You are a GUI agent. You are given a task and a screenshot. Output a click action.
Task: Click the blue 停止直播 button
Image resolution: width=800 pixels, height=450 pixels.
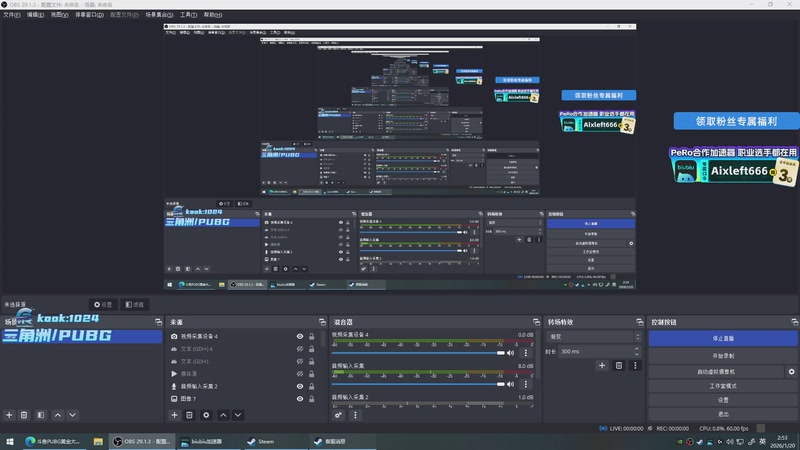coord(723,338)
